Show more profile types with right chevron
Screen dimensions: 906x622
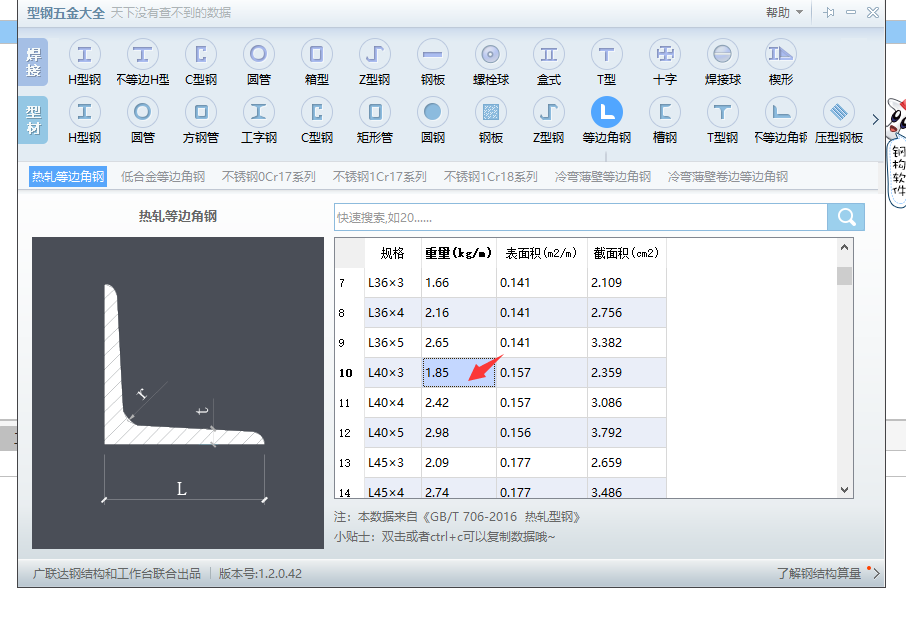[x=875, y=120]
